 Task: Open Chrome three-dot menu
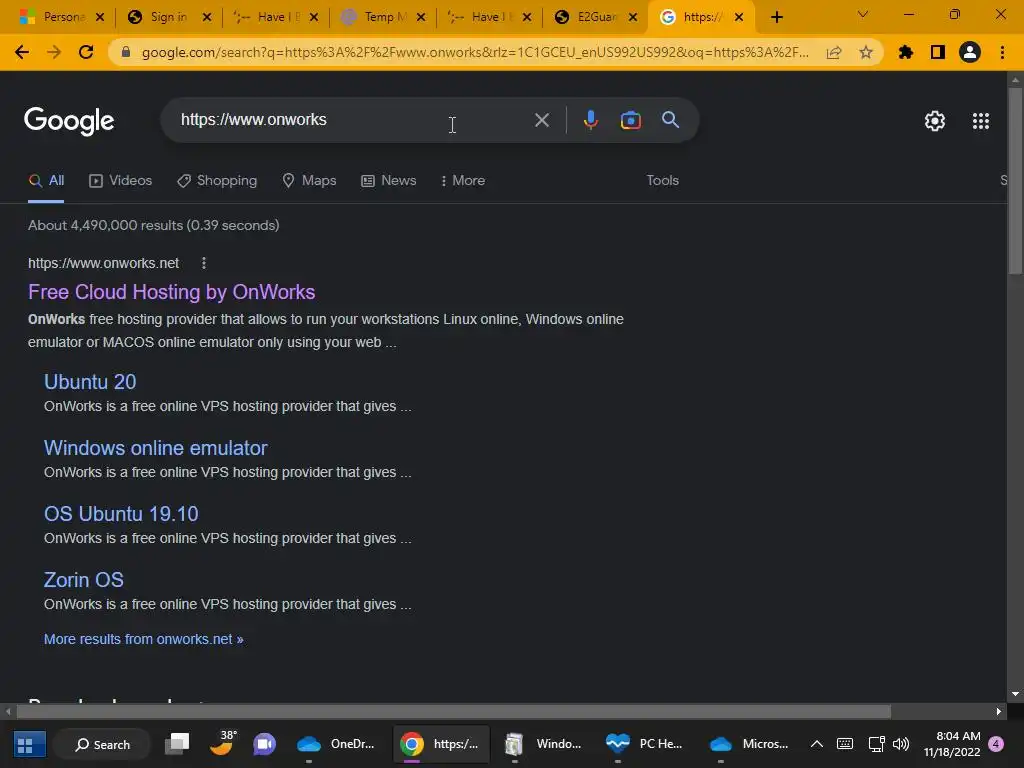pos(1002,52)
